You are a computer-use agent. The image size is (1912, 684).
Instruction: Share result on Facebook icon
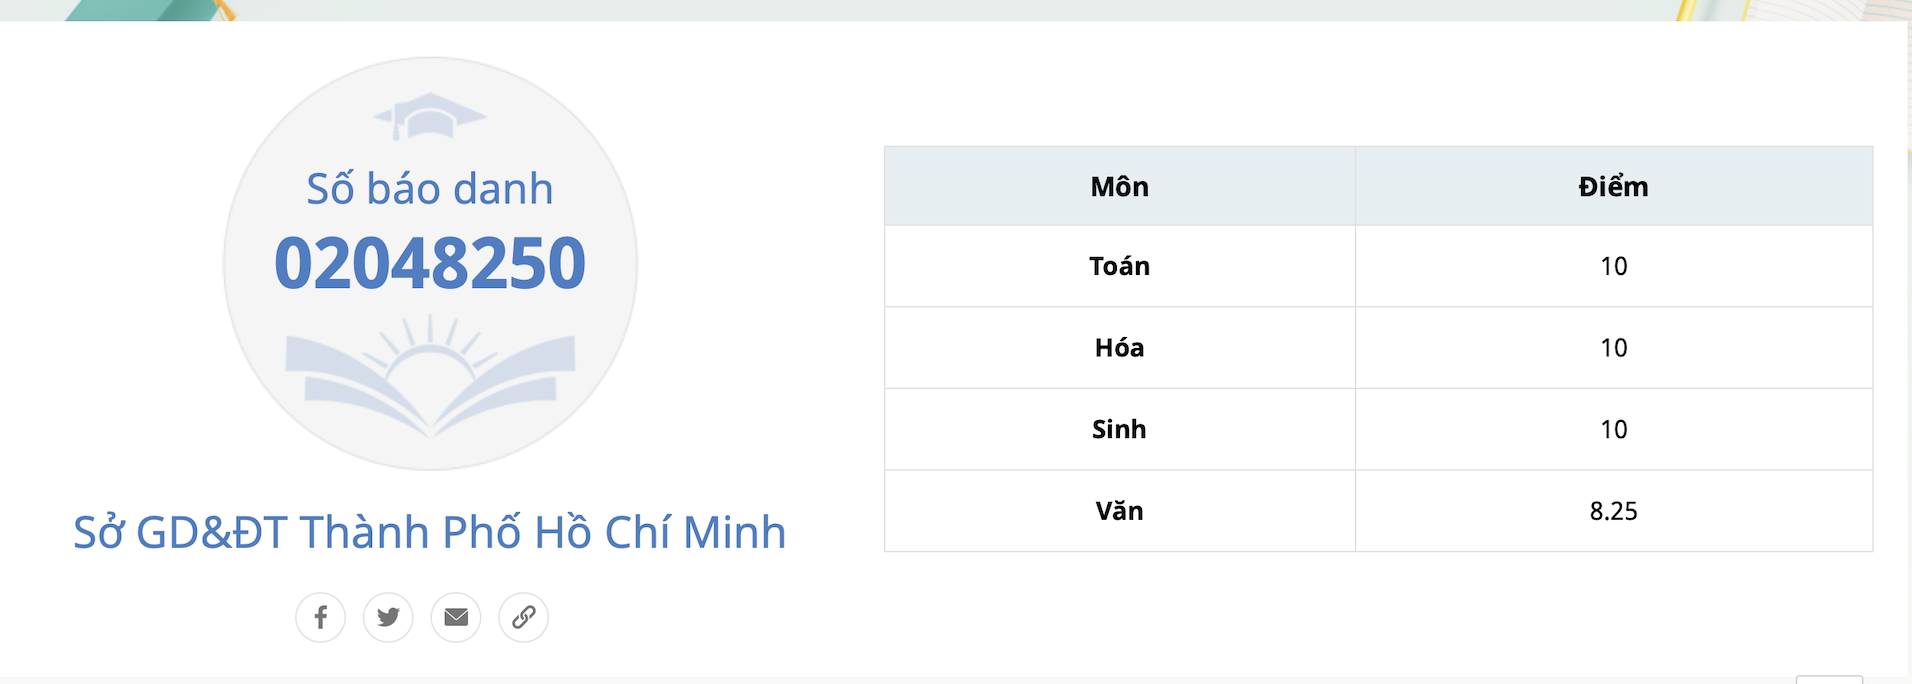[x=320, y=617]
